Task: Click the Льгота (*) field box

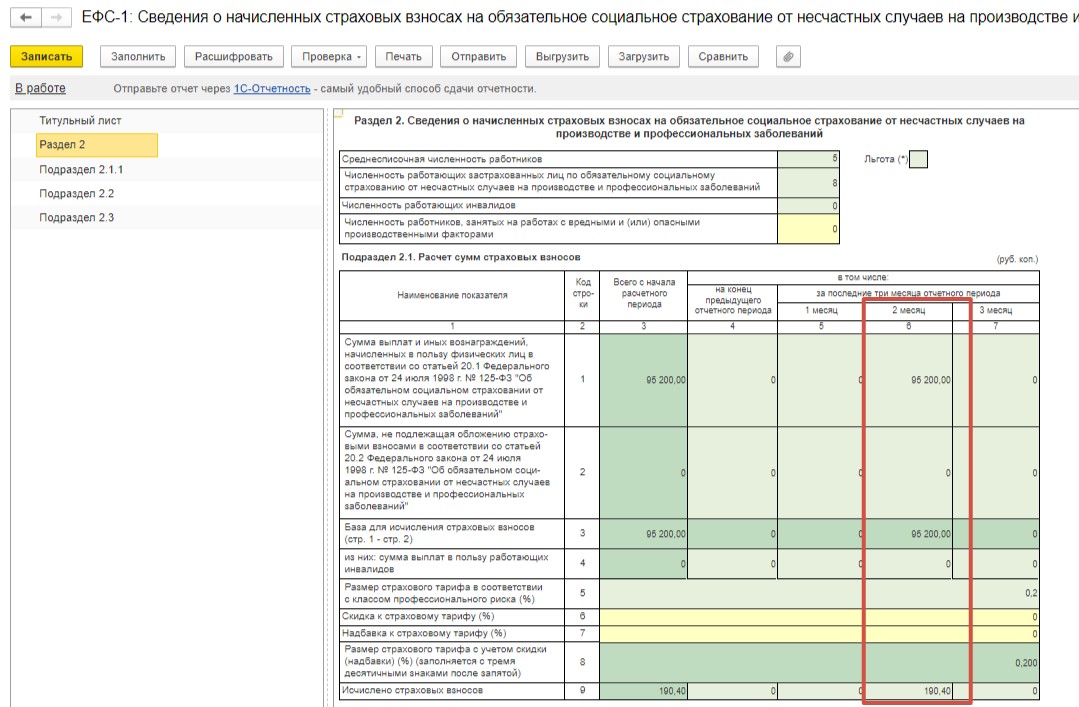Action: (x=918, y=159)
